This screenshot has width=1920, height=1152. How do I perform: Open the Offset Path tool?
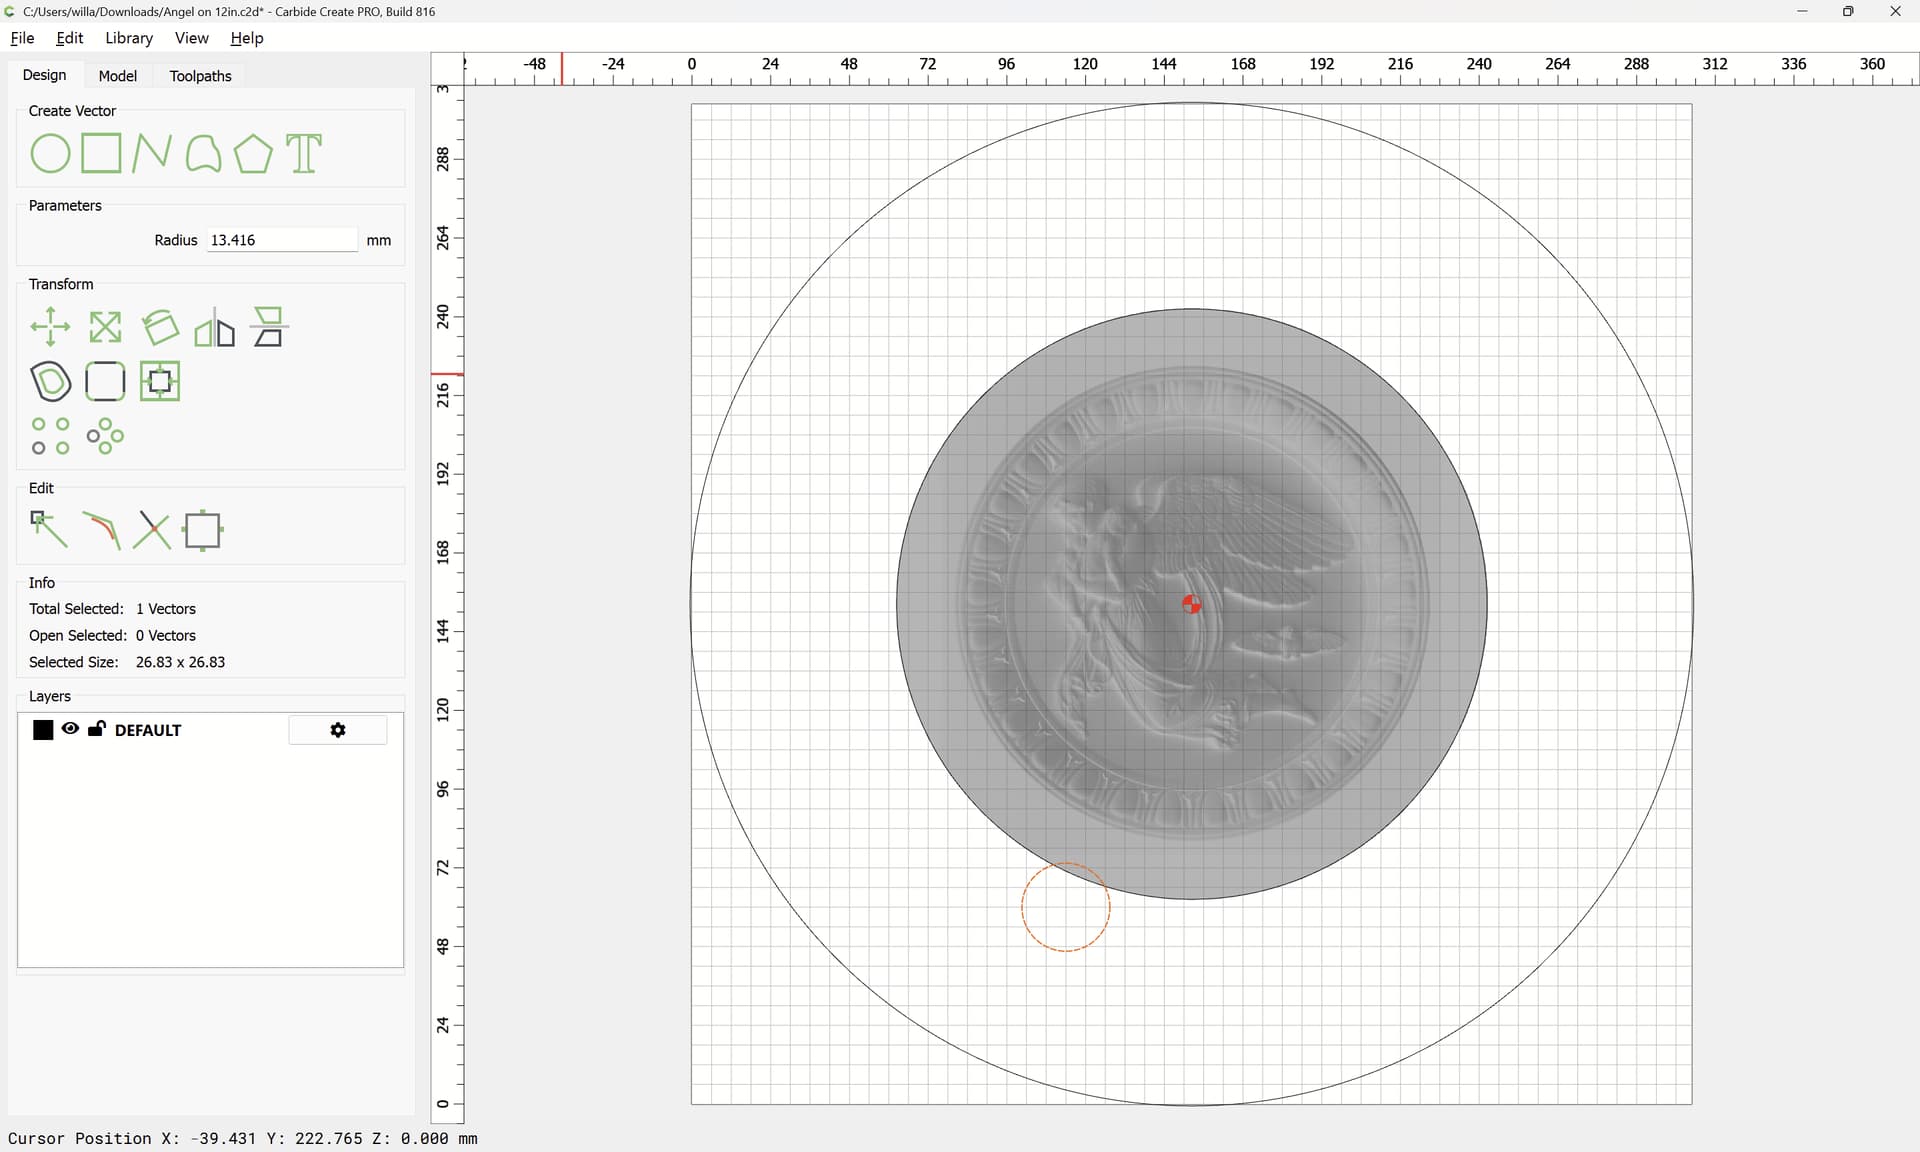[x=50, y=381]
